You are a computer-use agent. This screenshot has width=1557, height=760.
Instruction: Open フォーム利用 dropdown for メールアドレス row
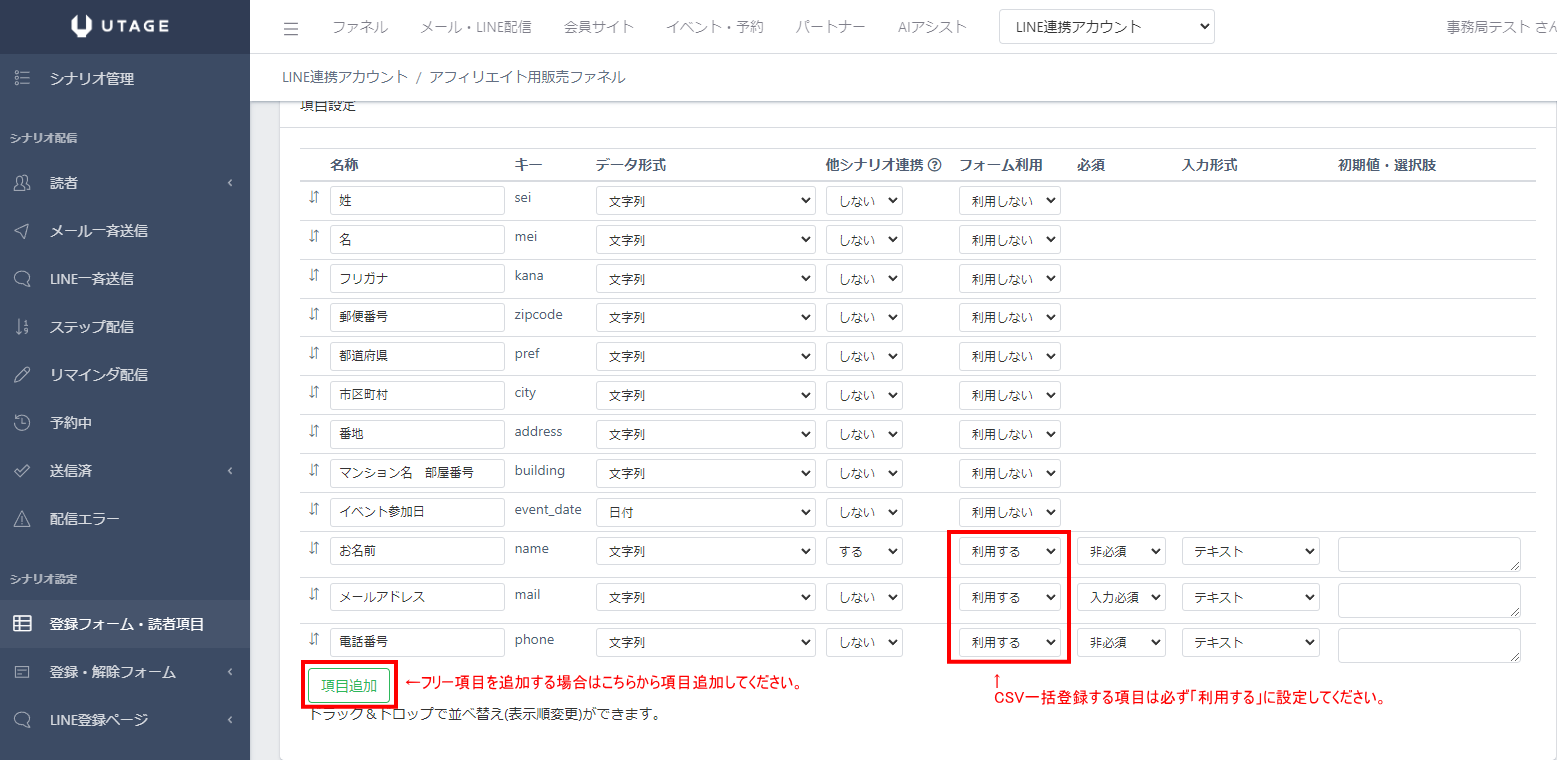[x=1009, y=597]
